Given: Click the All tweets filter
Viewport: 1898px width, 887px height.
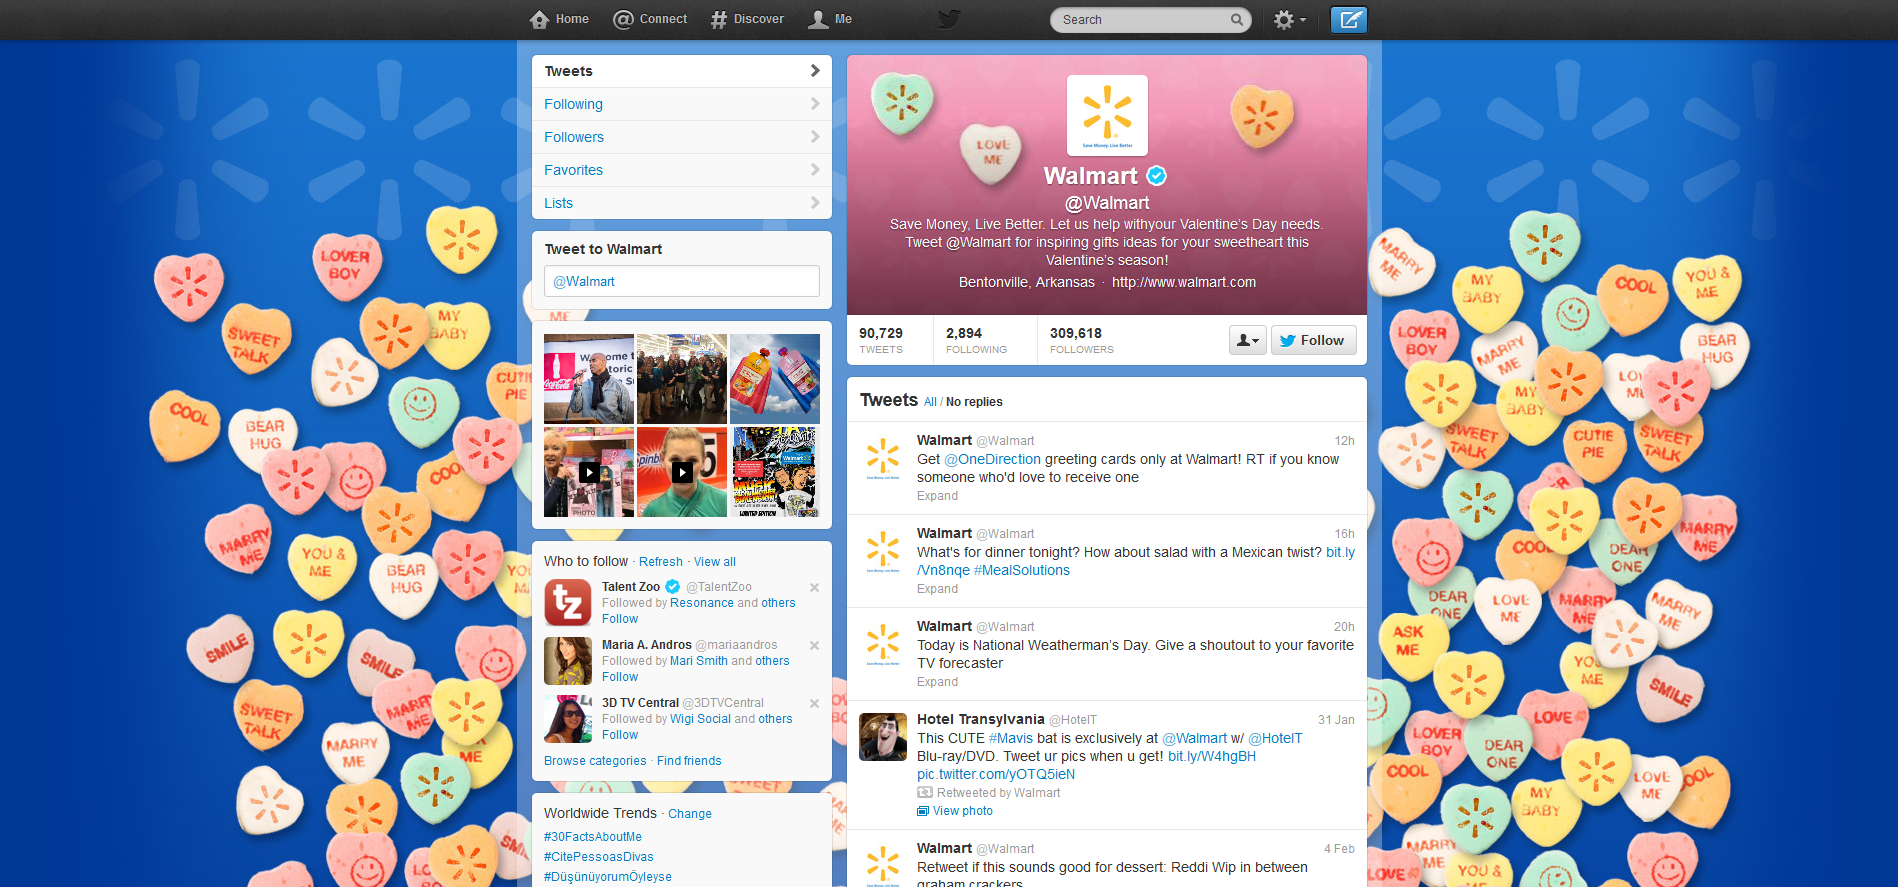Looking at the screenshot, I should pos(930,402).
